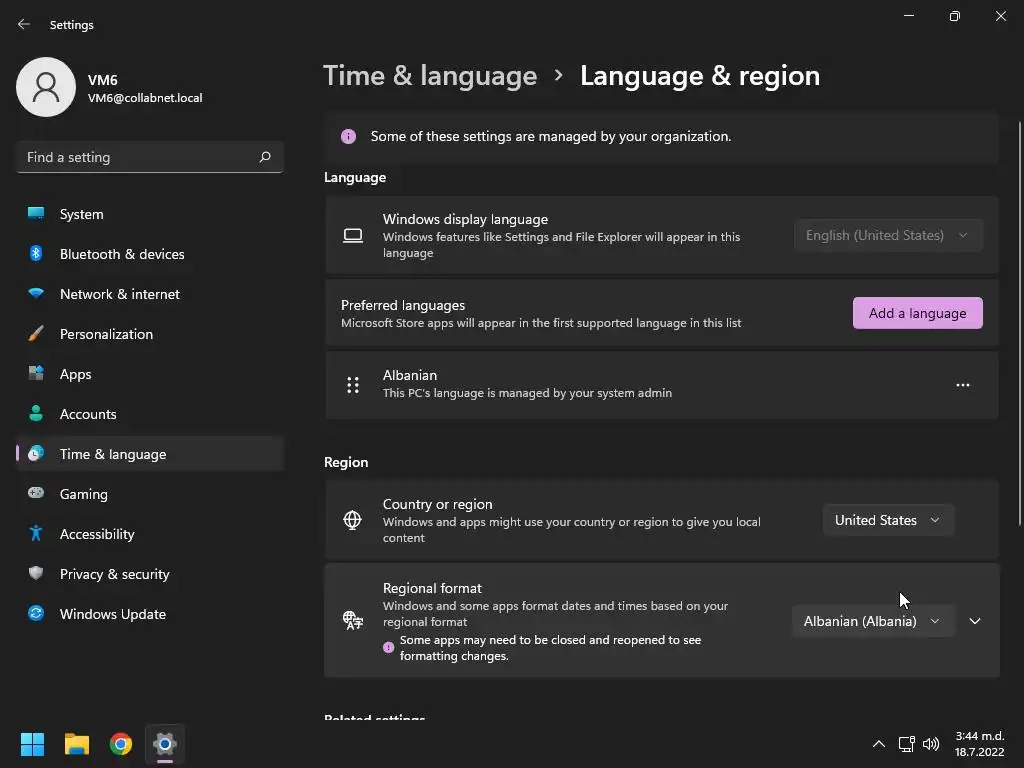Click the Find a setting search box

tap(138, 157)
